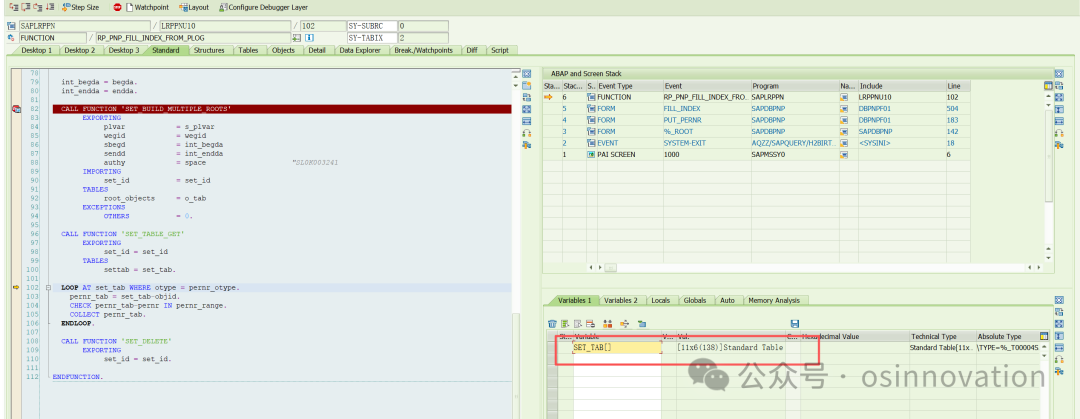This screenshot has width=1080, height=419.
Task: Open the Memory Analysis tab
Action: tap(774, 300)
